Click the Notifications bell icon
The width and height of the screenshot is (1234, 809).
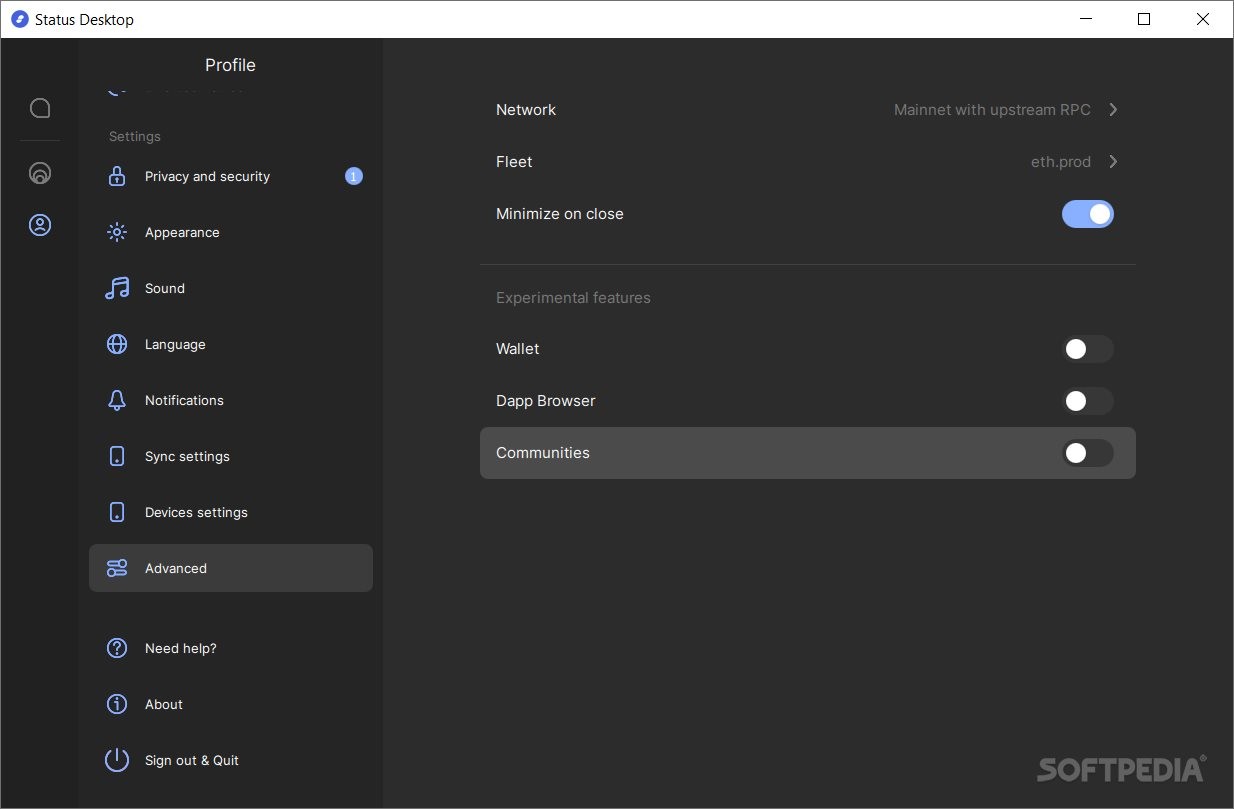pyautogui.click(x=117, y=401)
